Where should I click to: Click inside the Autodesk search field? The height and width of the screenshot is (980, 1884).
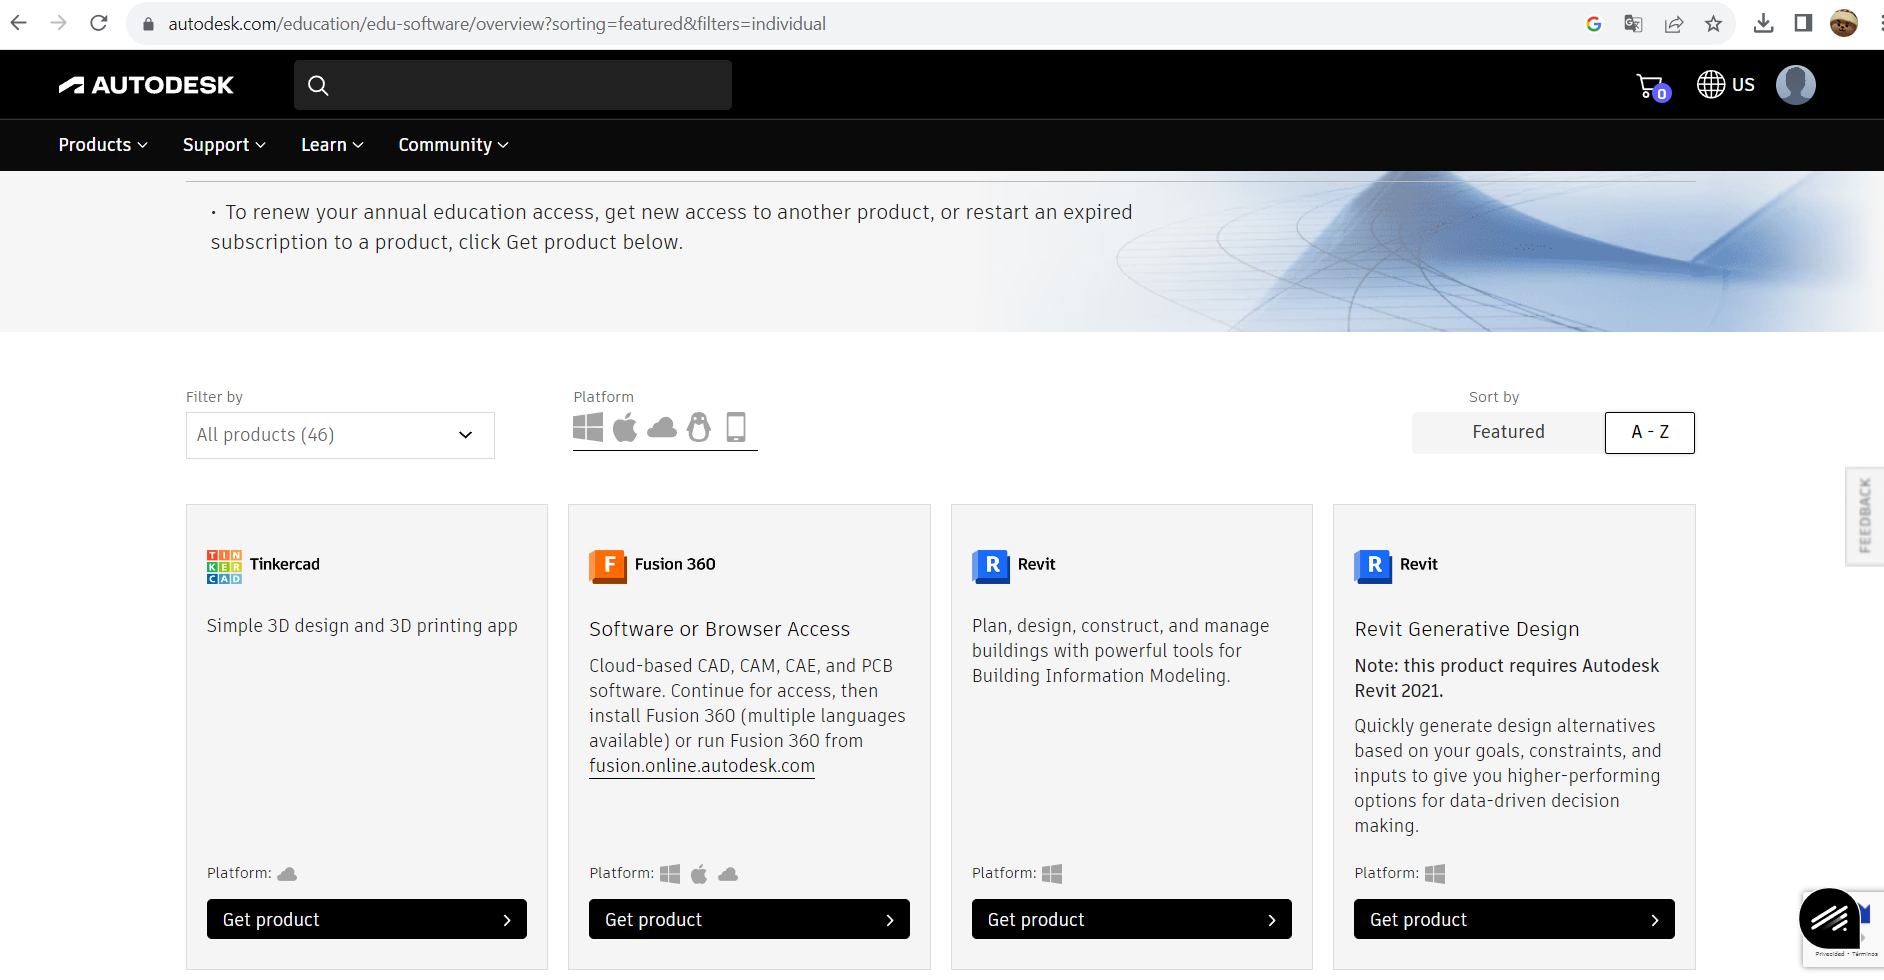[x=513, y=85]
